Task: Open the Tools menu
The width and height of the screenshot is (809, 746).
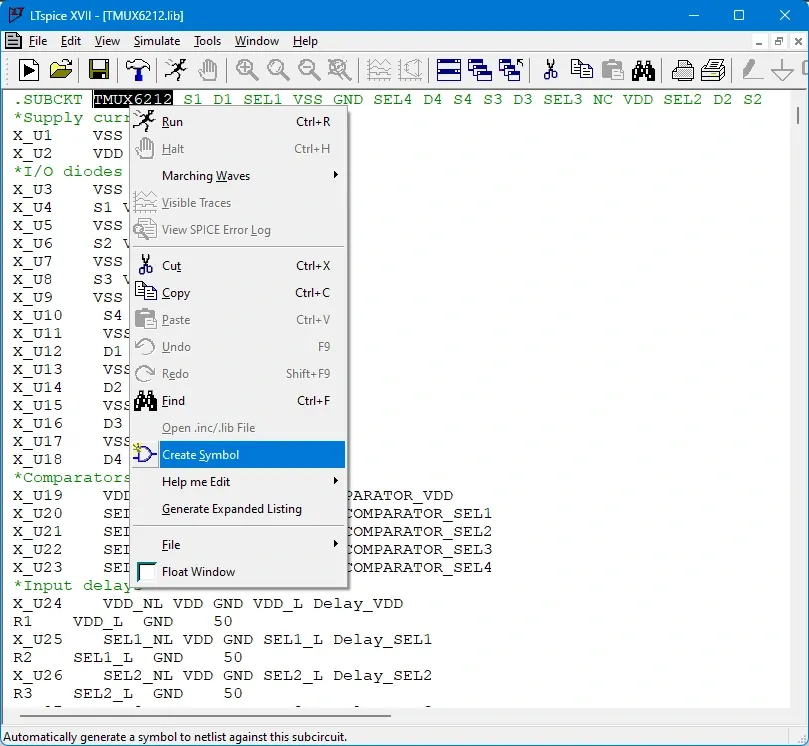Action: tap(207, 41)
